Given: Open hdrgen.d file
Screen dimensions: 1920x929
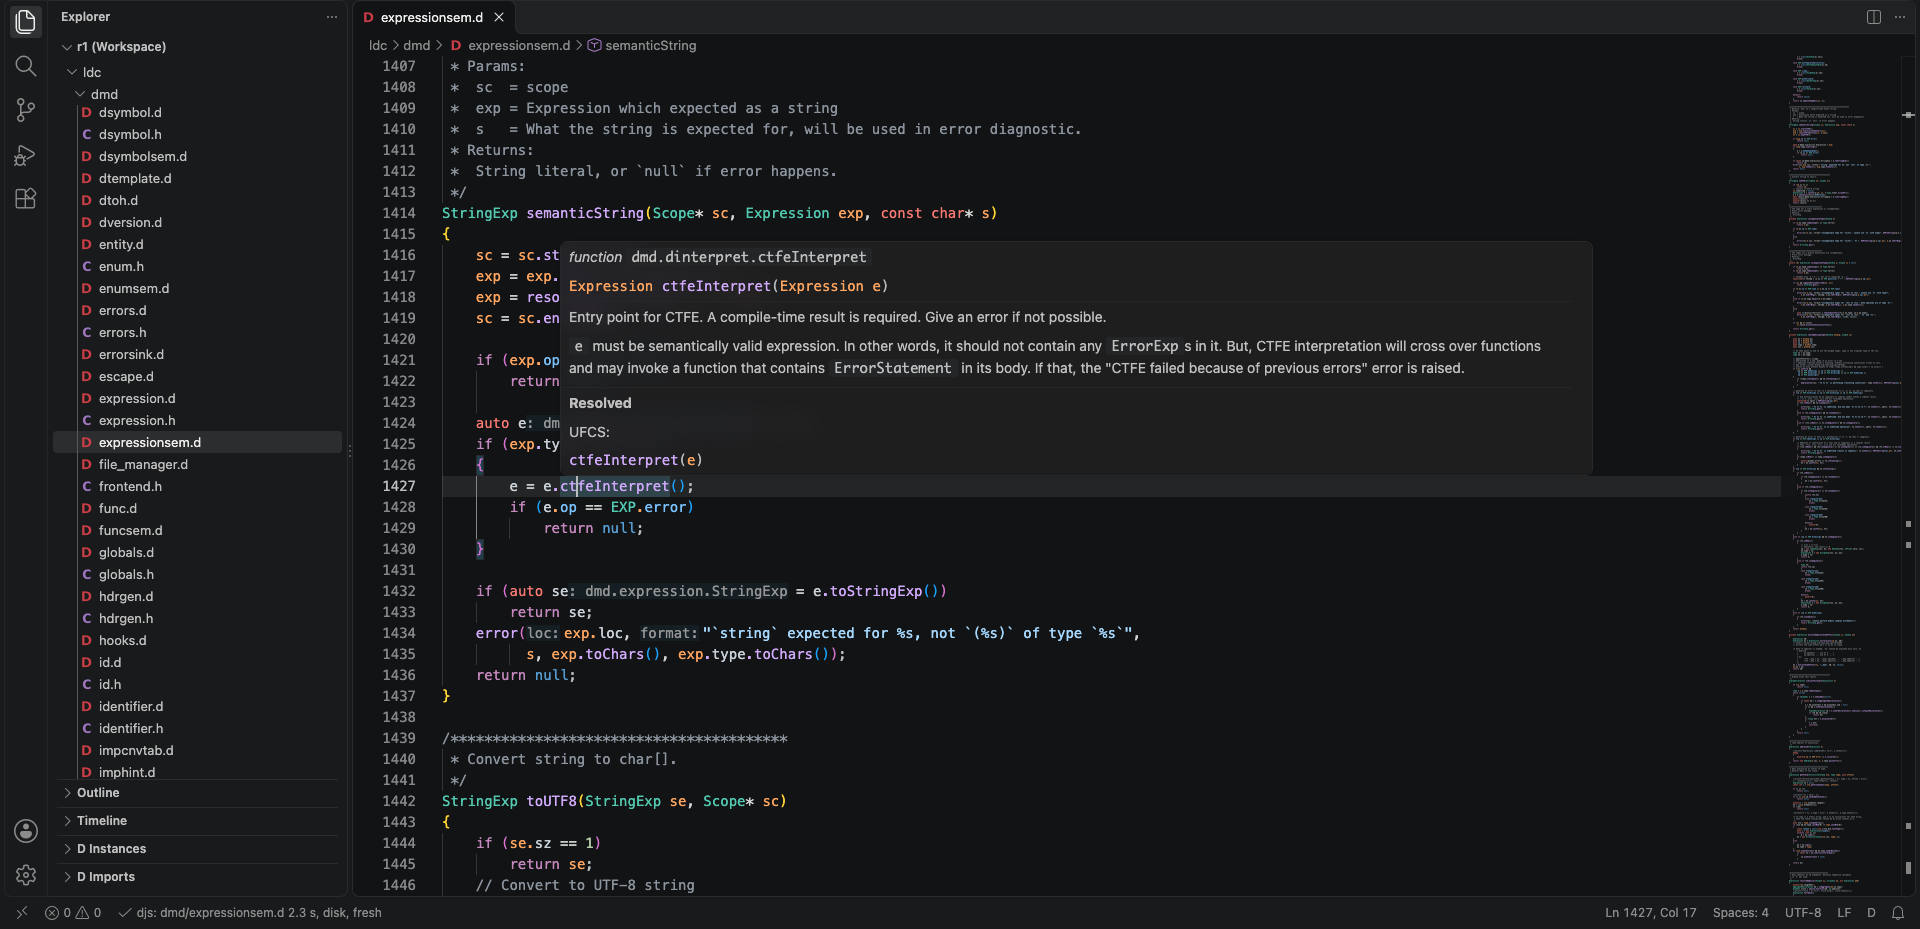Looking at the screenshot, I should tap(126, 597).
